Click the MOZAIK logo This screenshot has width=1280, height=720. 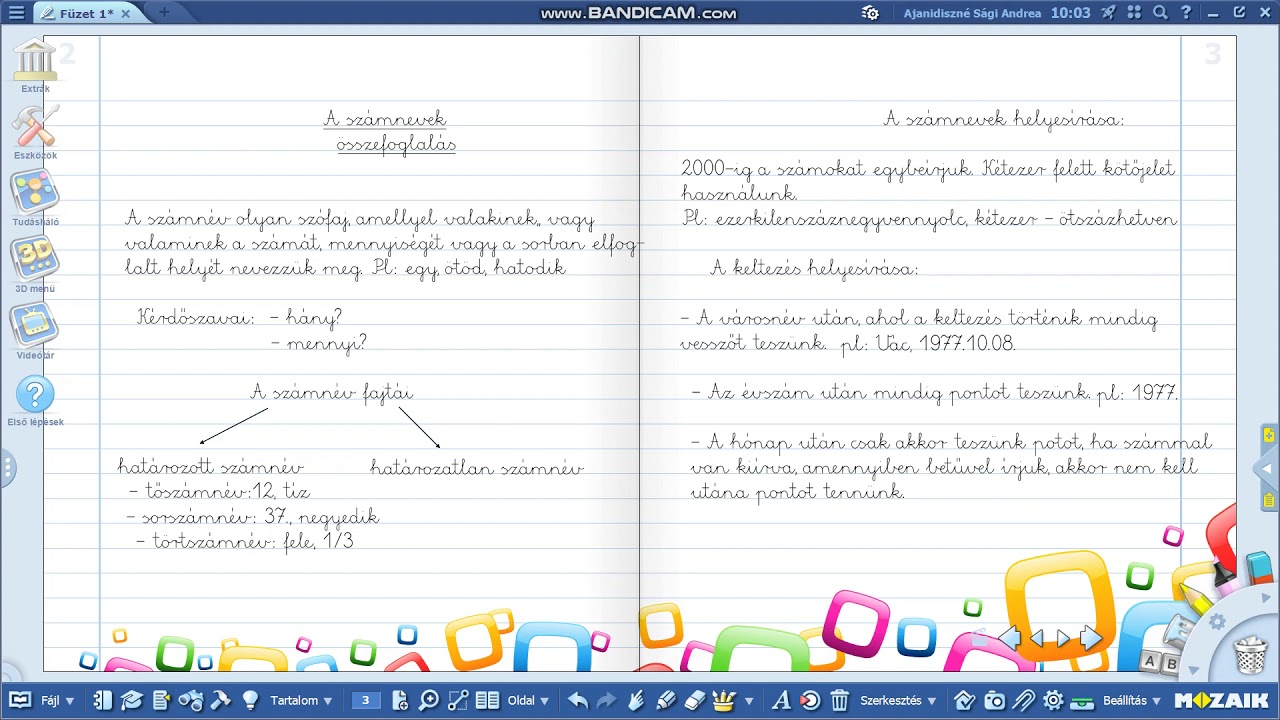(1222, 700)
